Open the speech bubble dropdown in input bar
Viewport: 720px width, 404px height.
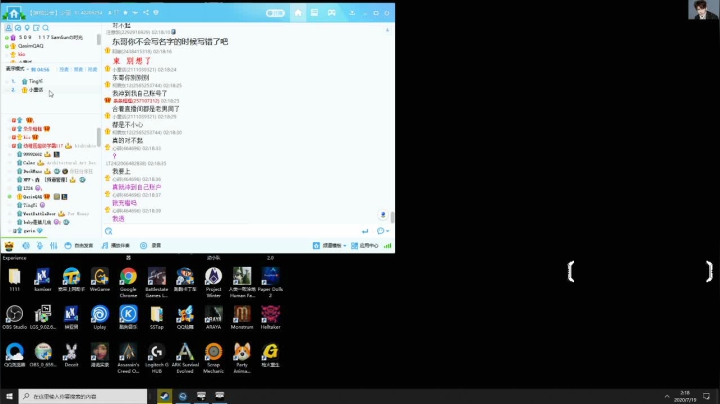[382, 231]
